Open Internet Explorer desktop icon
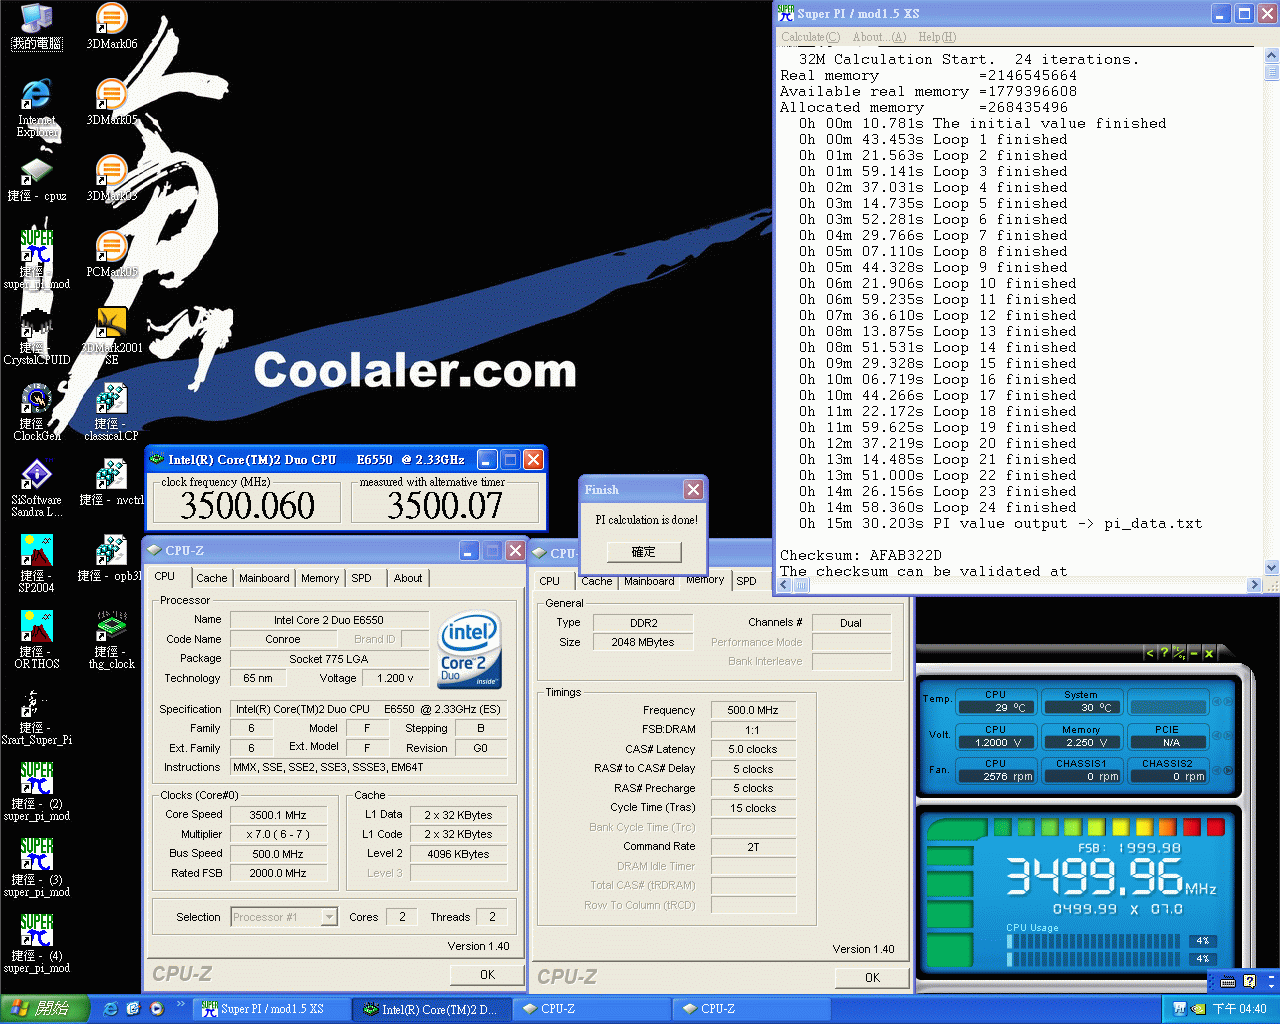Screen dimensions: 1280x1024 [x=37, y=107]
